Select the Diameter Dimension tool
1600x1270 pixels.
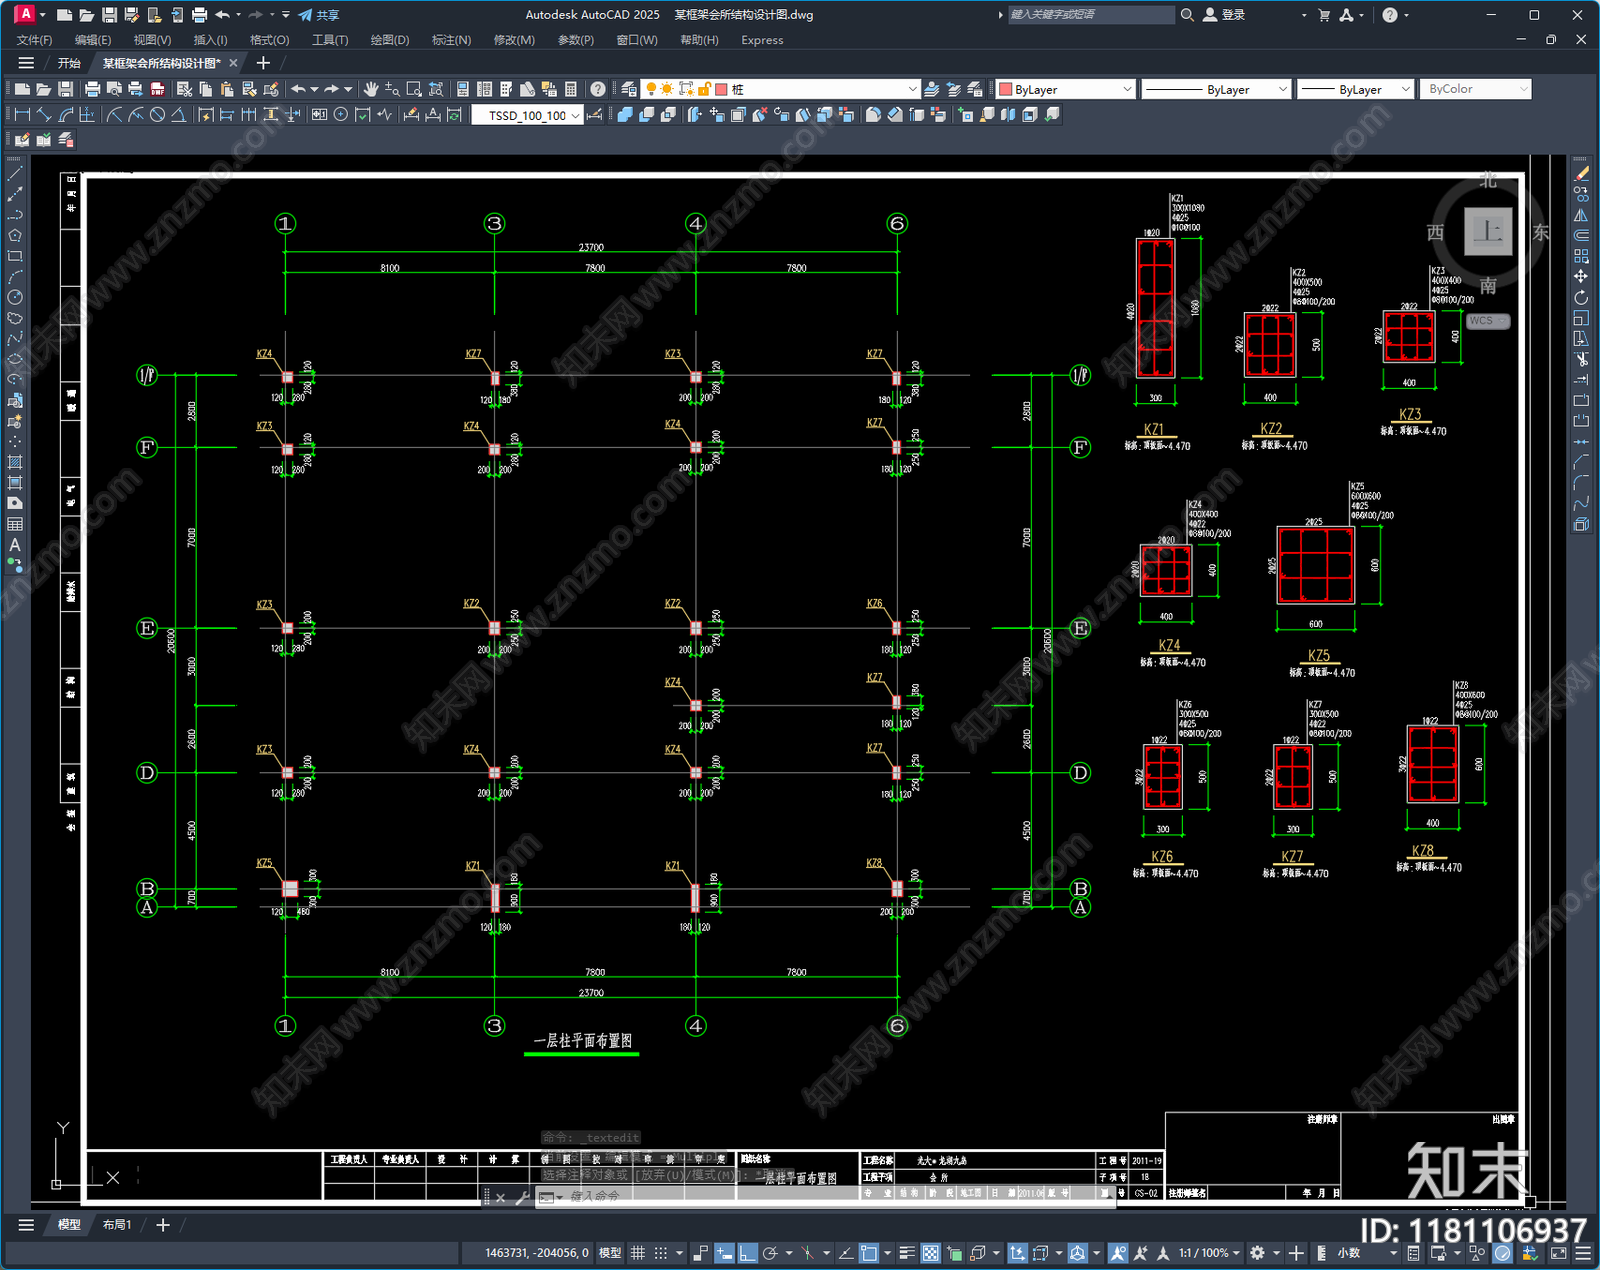(x=157, y=115)
